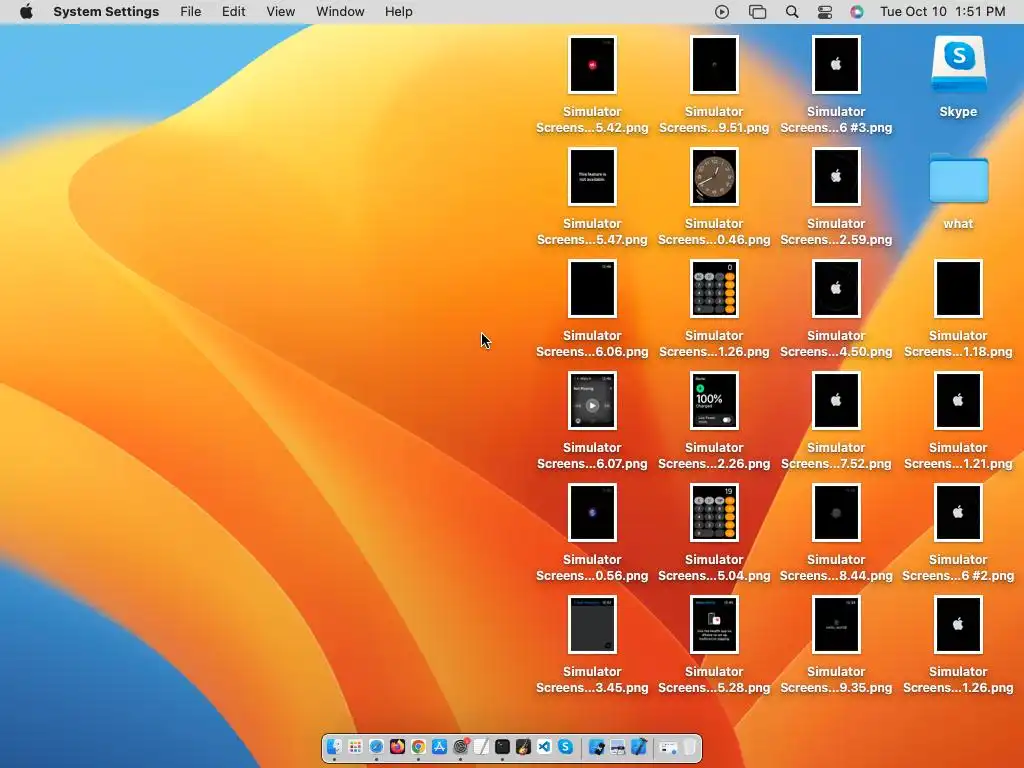Viewport: 1024px width, 768px height.
Task: Open the System Settings app menu
Action: click(x=106, y=12)
